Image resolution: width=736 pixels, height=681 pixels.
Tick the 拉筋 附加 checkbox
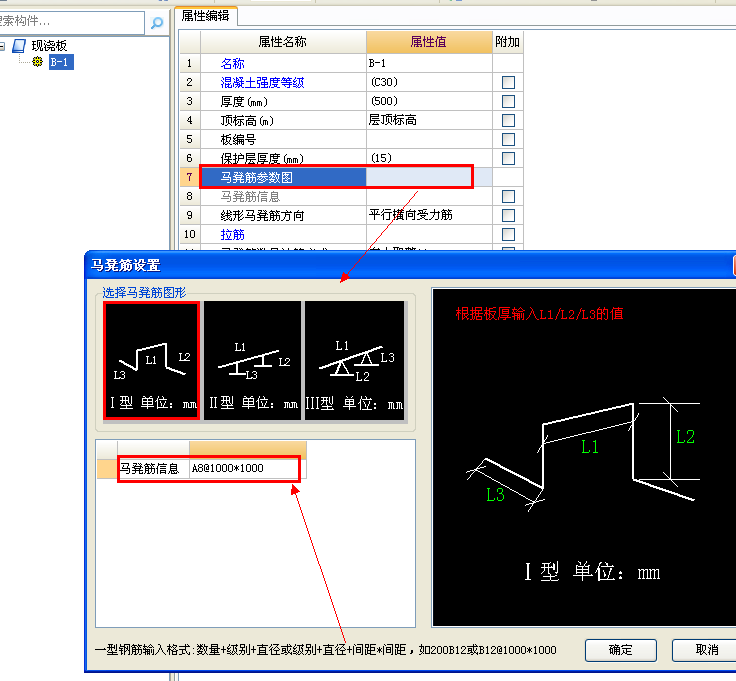tap(508, 234)
